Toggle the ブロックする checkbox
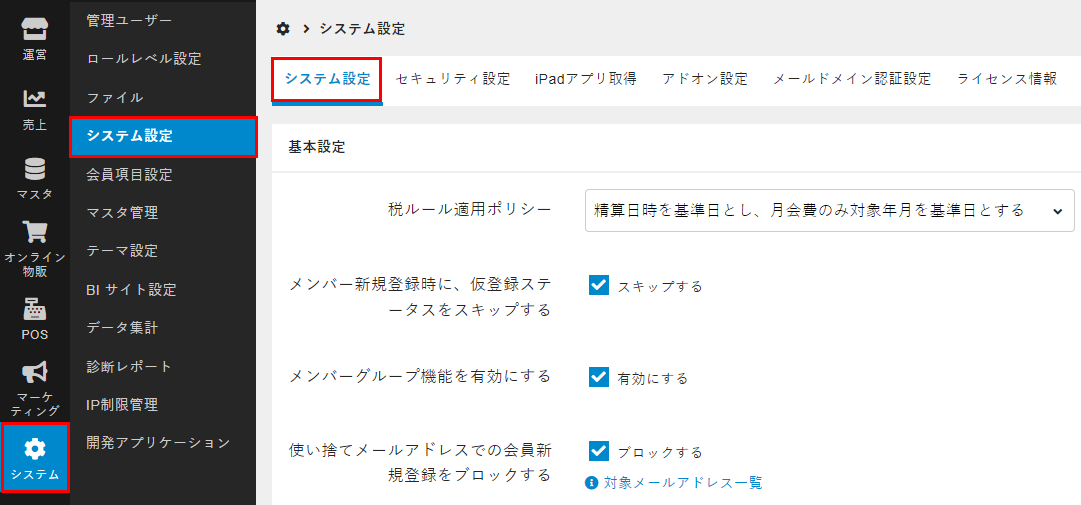This screenshot has height=505, width=1081. tap(598, 451)
